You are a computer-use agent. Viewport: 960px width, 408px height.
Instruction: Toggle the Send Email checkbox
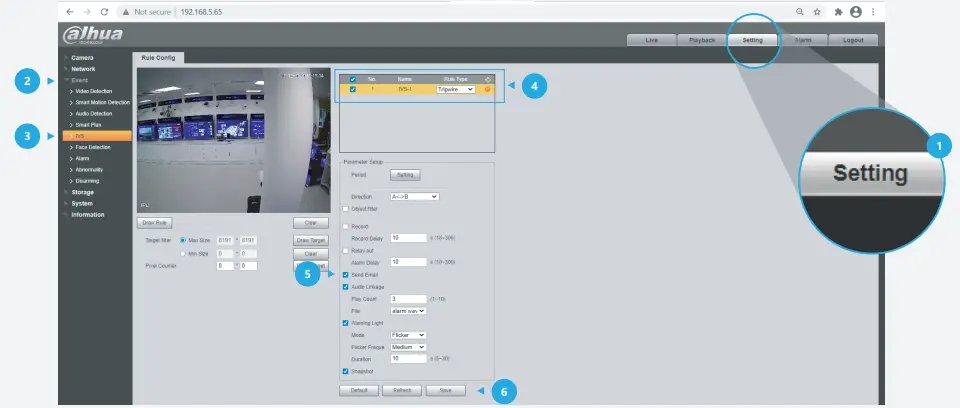pos(345,275)
